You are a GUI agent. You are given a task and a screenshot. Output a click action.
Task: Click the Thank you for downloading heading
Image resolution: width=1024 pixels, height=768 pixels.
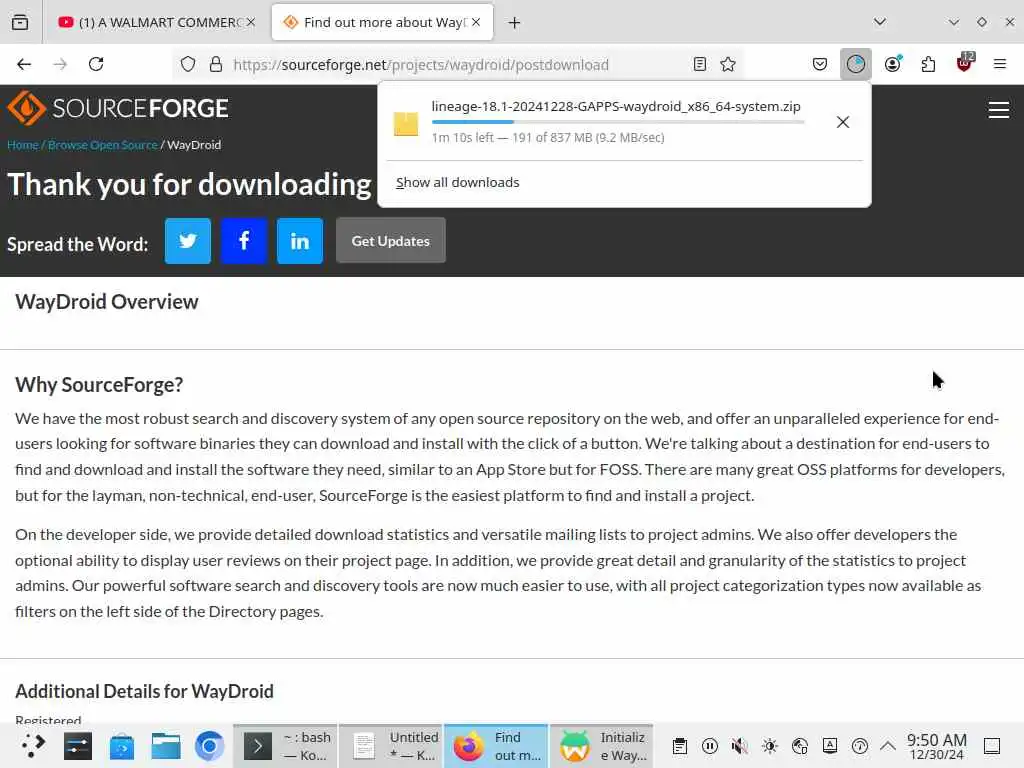coord(189,185)
